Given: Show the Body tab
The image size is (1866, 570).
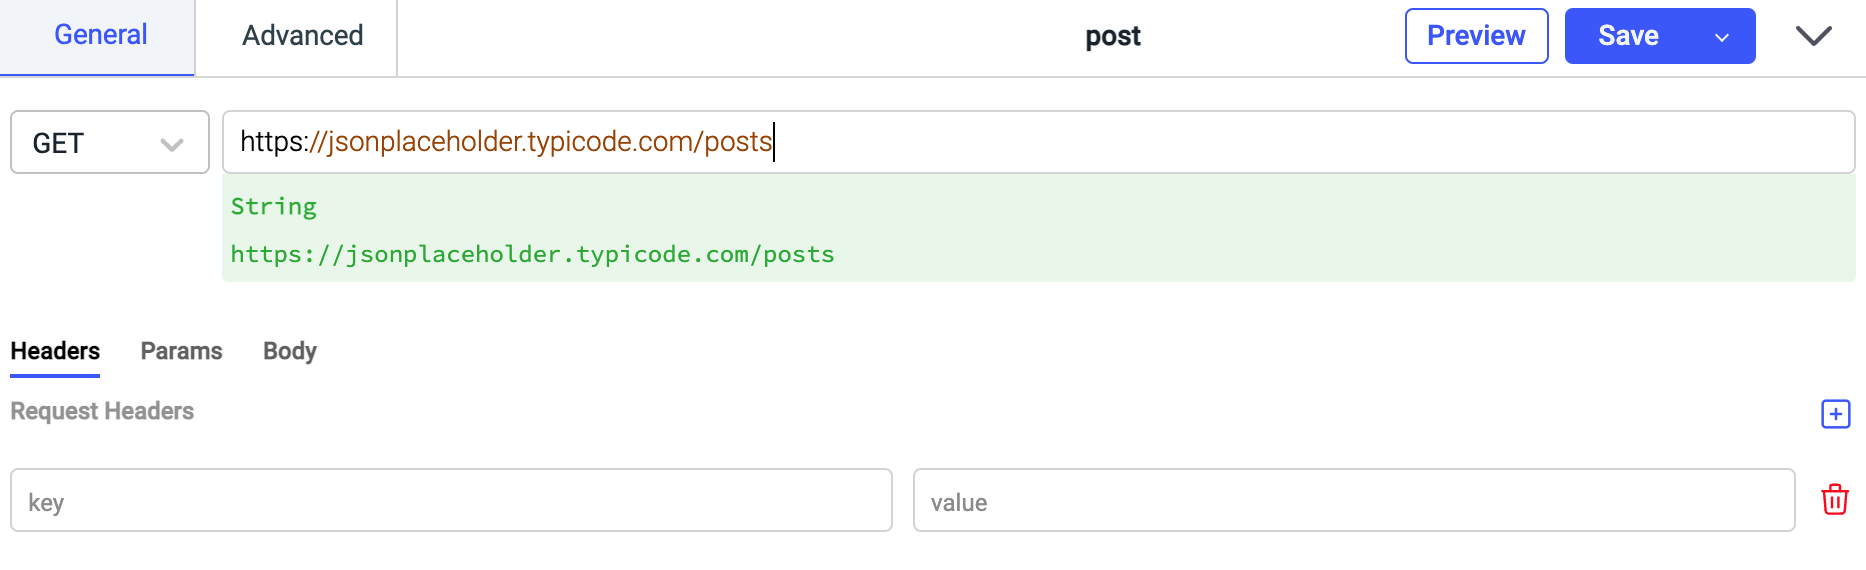Looking at the screenshot, I should [289, 352].
